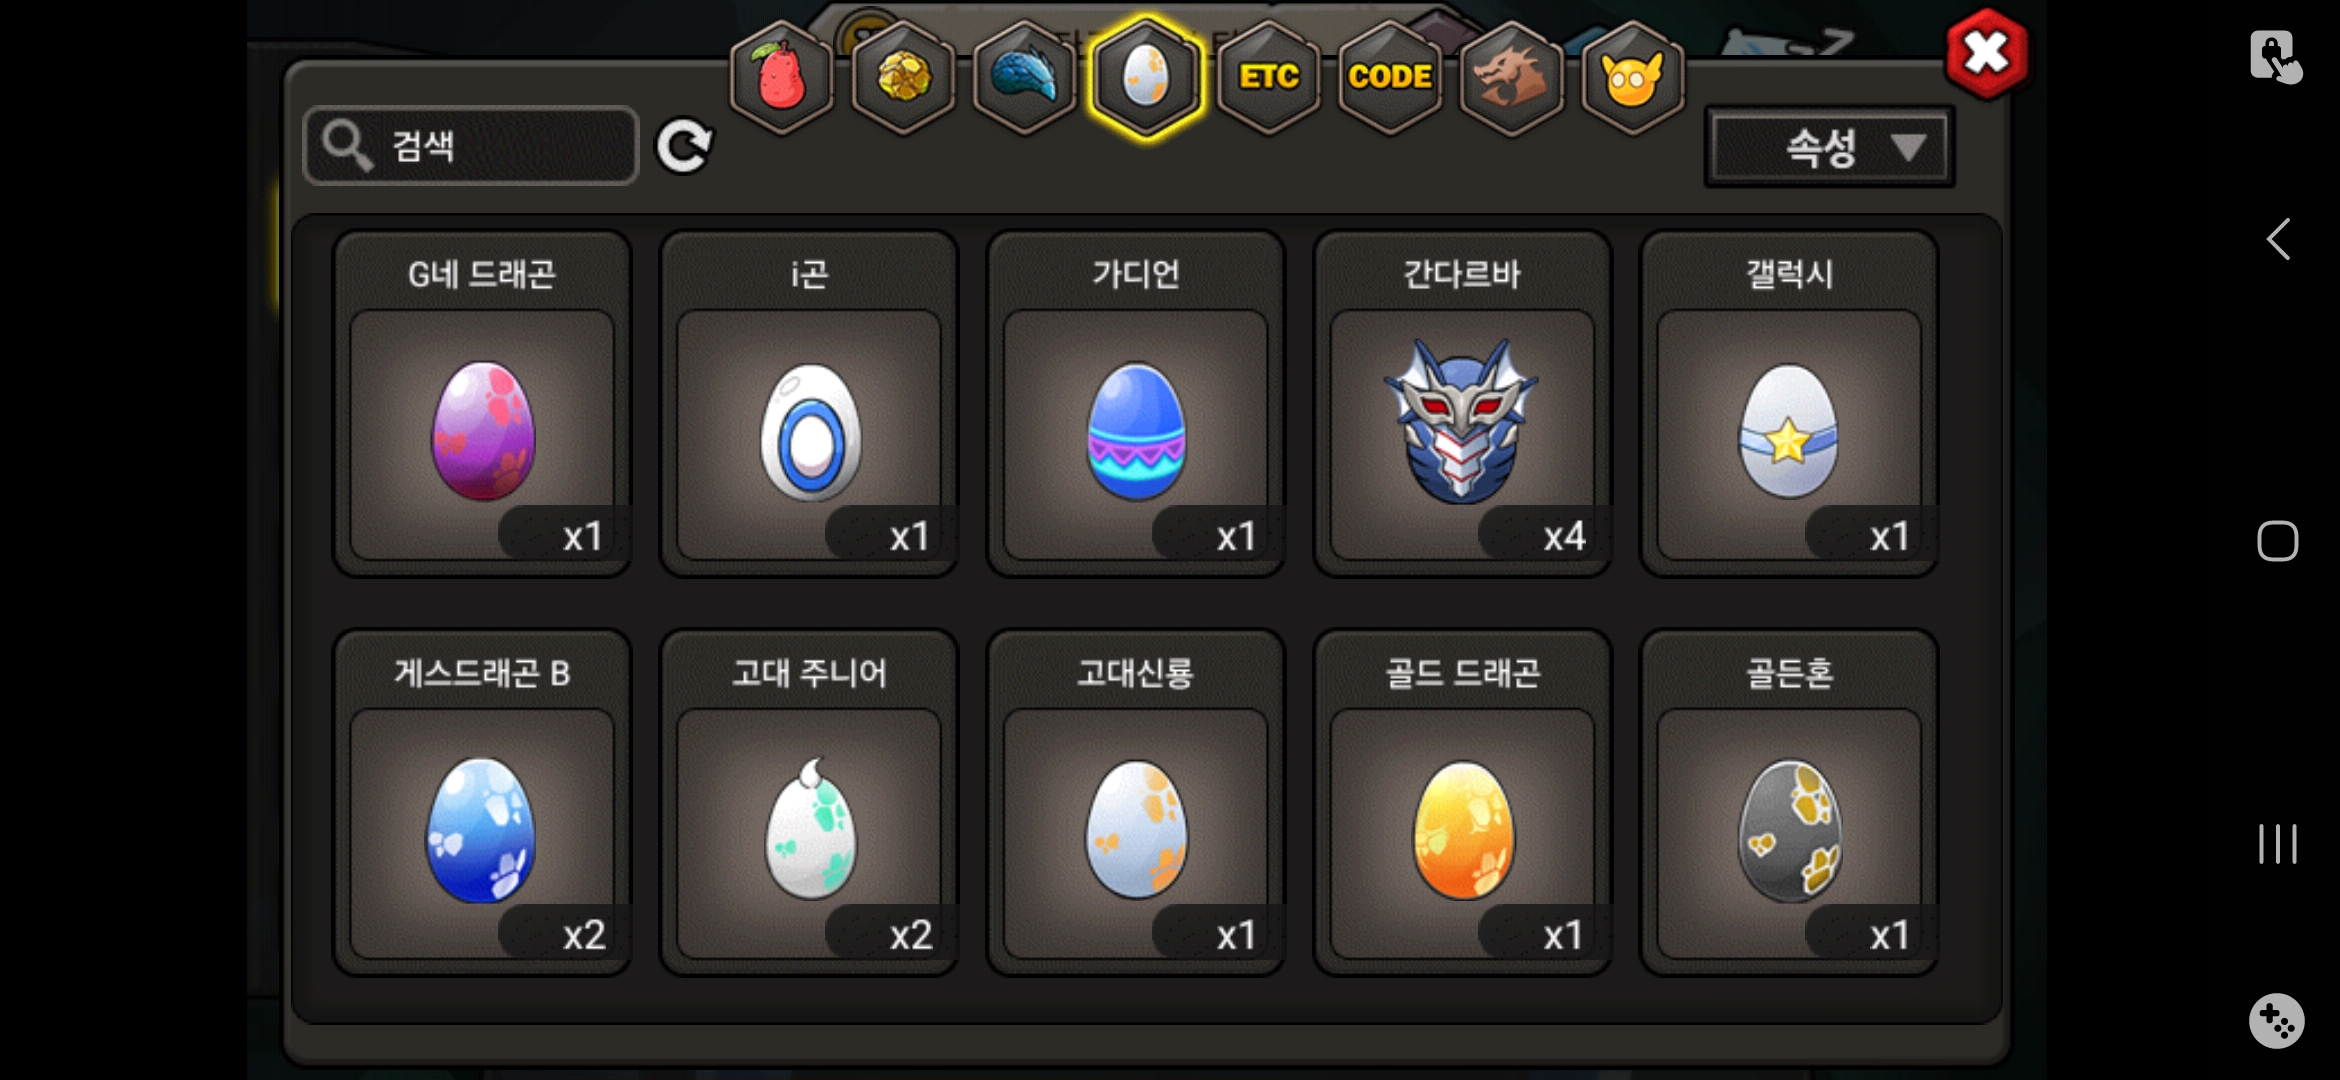Screen dimensions: 2340x1080
Task: Select the yellow mask category tab
Action: click(1633, 78)
